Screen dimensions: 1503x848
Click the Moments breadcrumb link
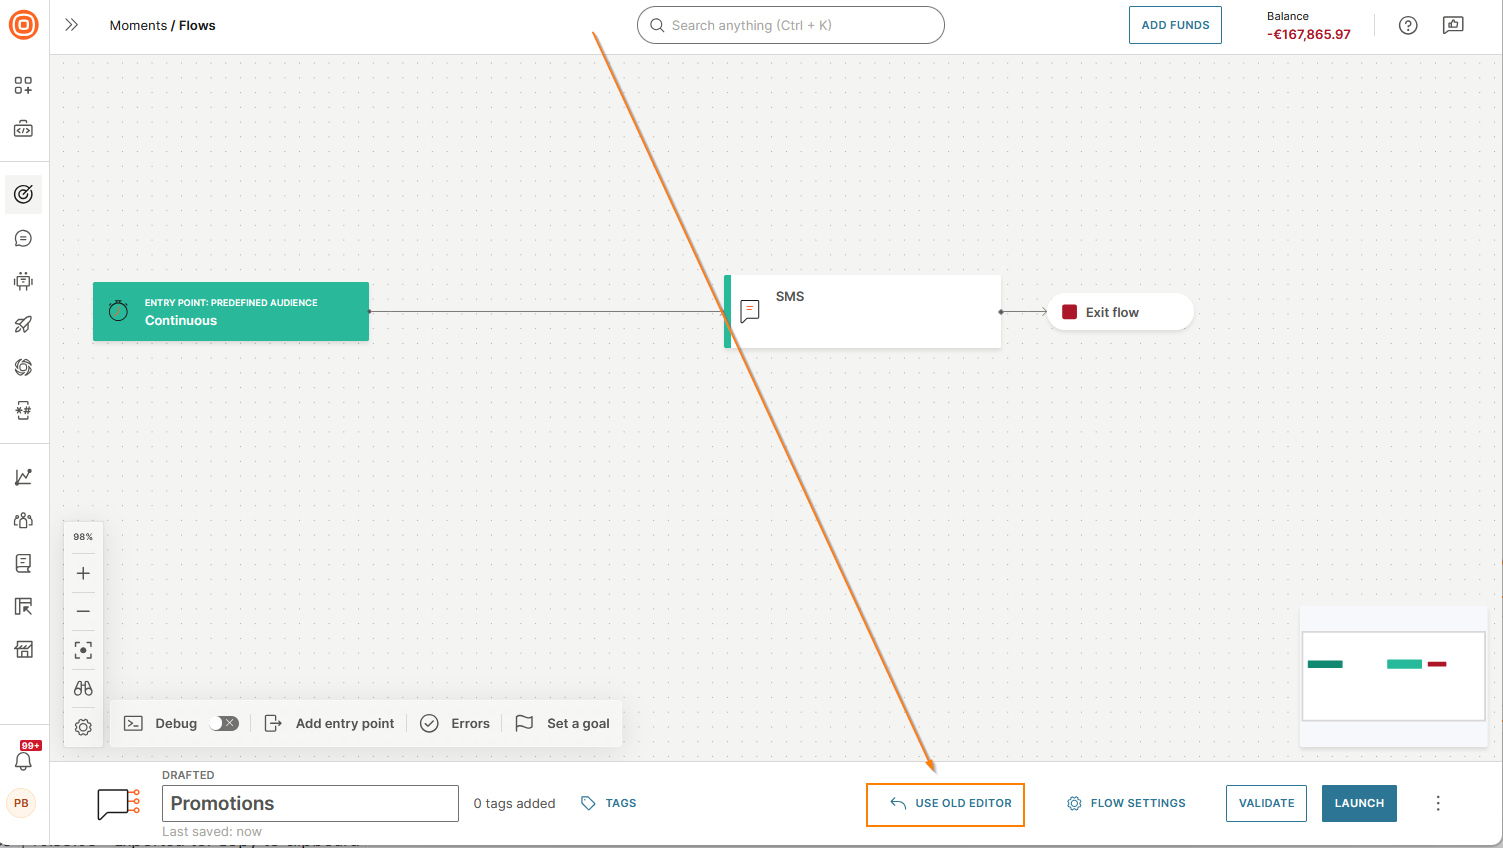[x=138, y=25]
